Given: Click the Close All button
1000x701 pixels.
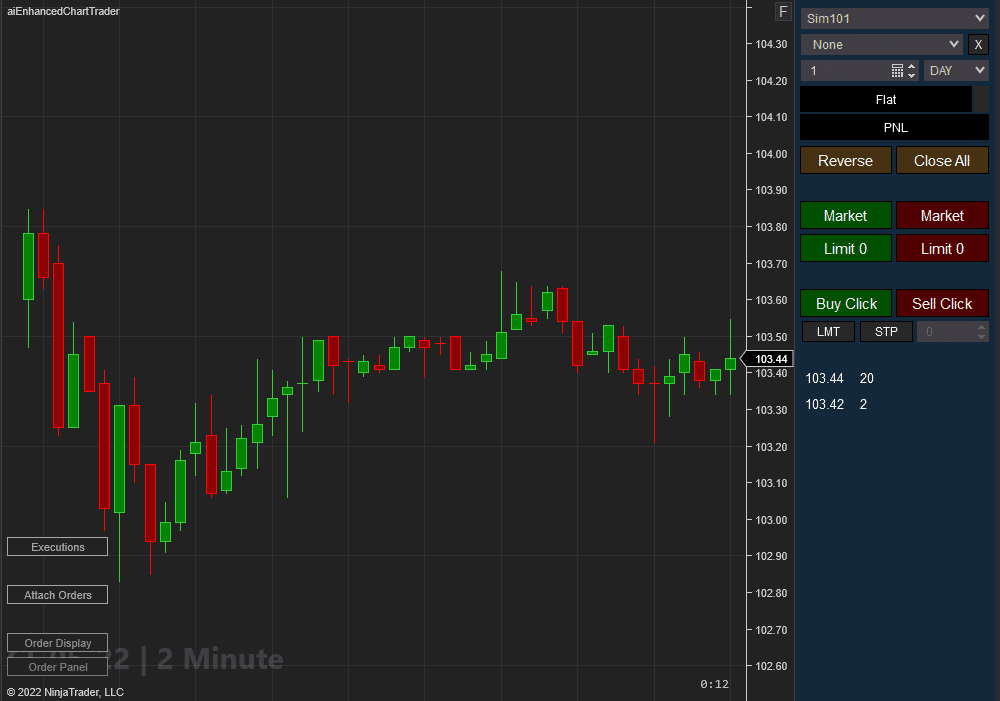Looking at the screenshot, I should 942,160.
